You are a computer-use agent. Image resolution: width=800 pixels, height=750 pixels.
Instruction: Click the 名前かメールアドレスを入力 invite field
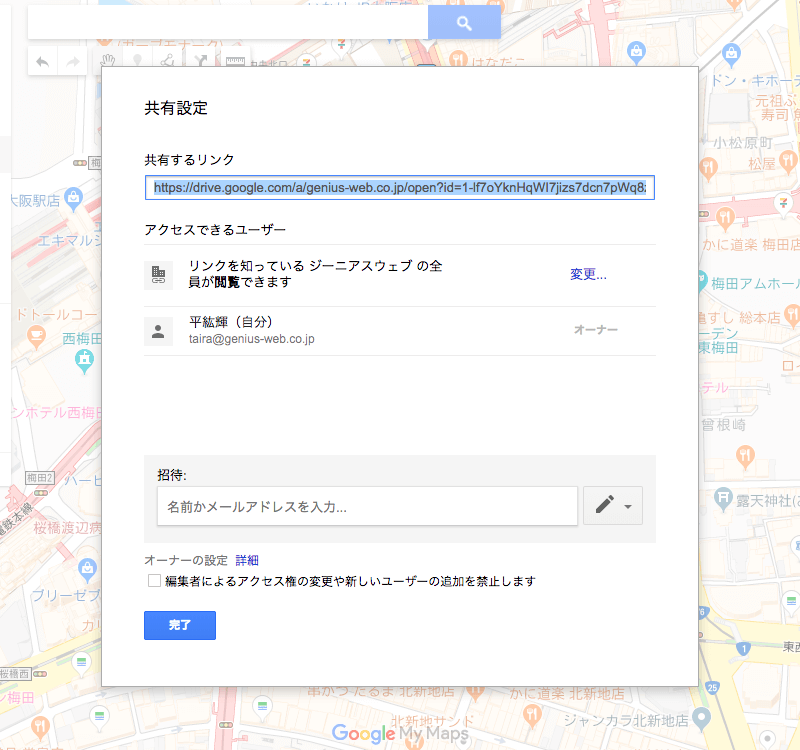pyautogui.click(x=367, y=506)
